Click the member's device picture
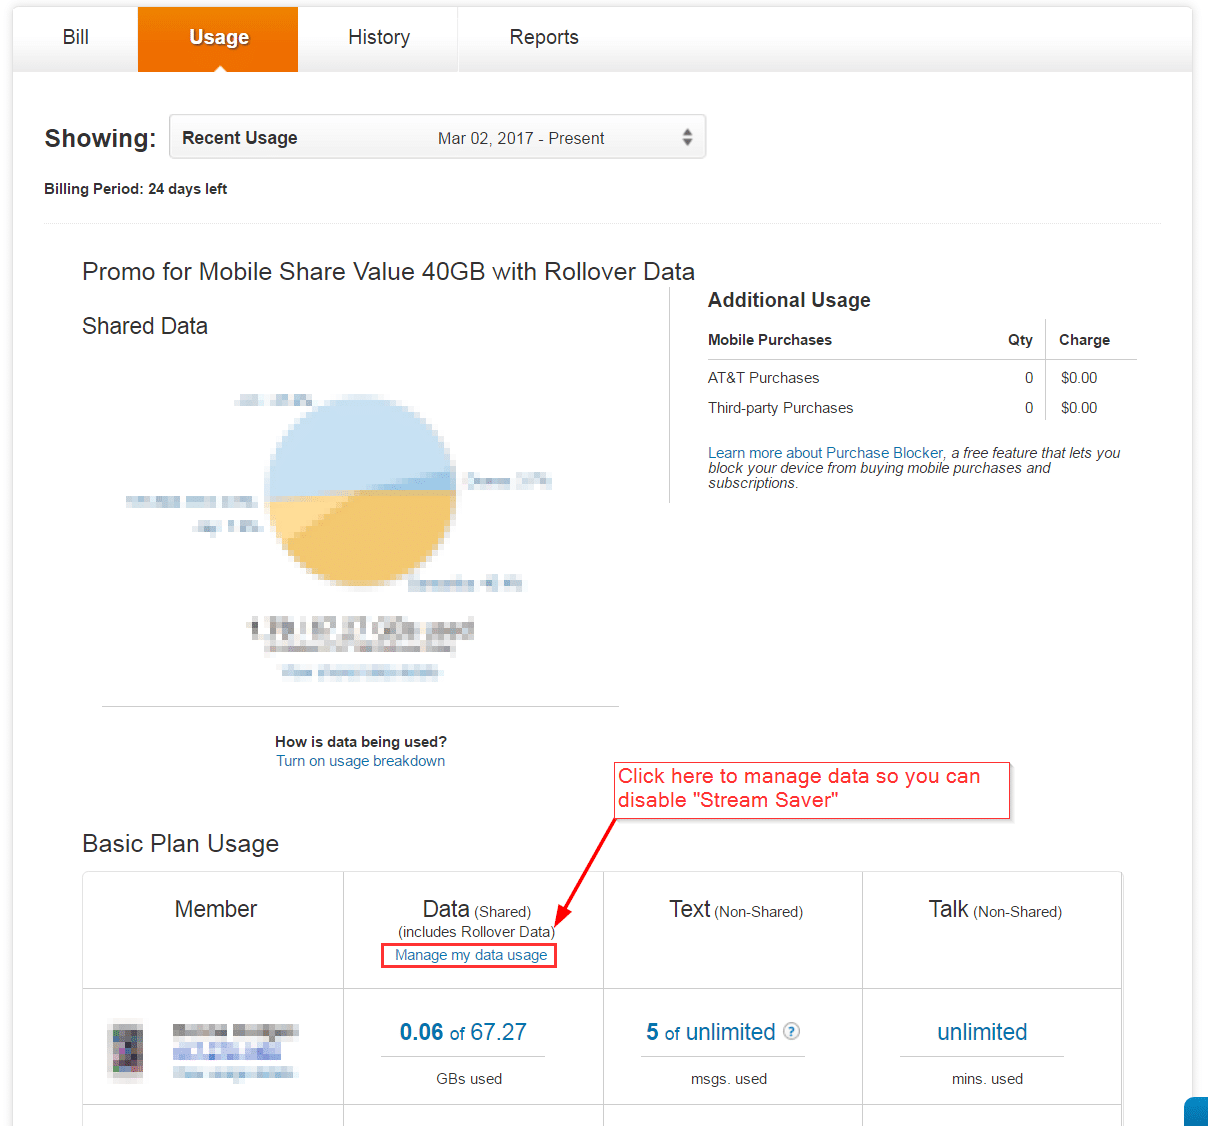Viewport: 1208px width, 1126px height. point(126,1051)
